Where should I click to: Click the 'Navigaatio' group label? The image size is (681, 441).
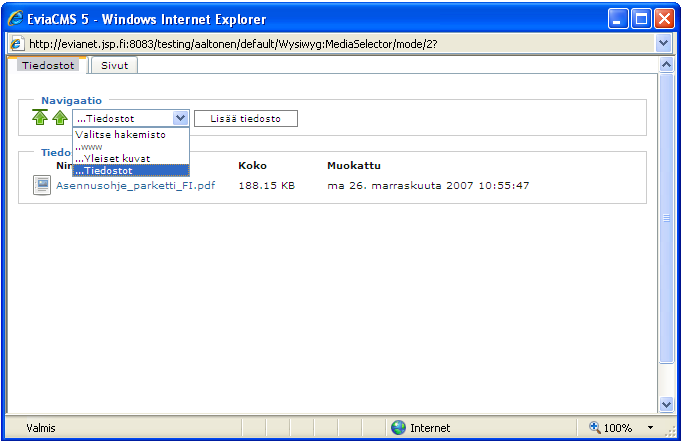click(72, 100)
